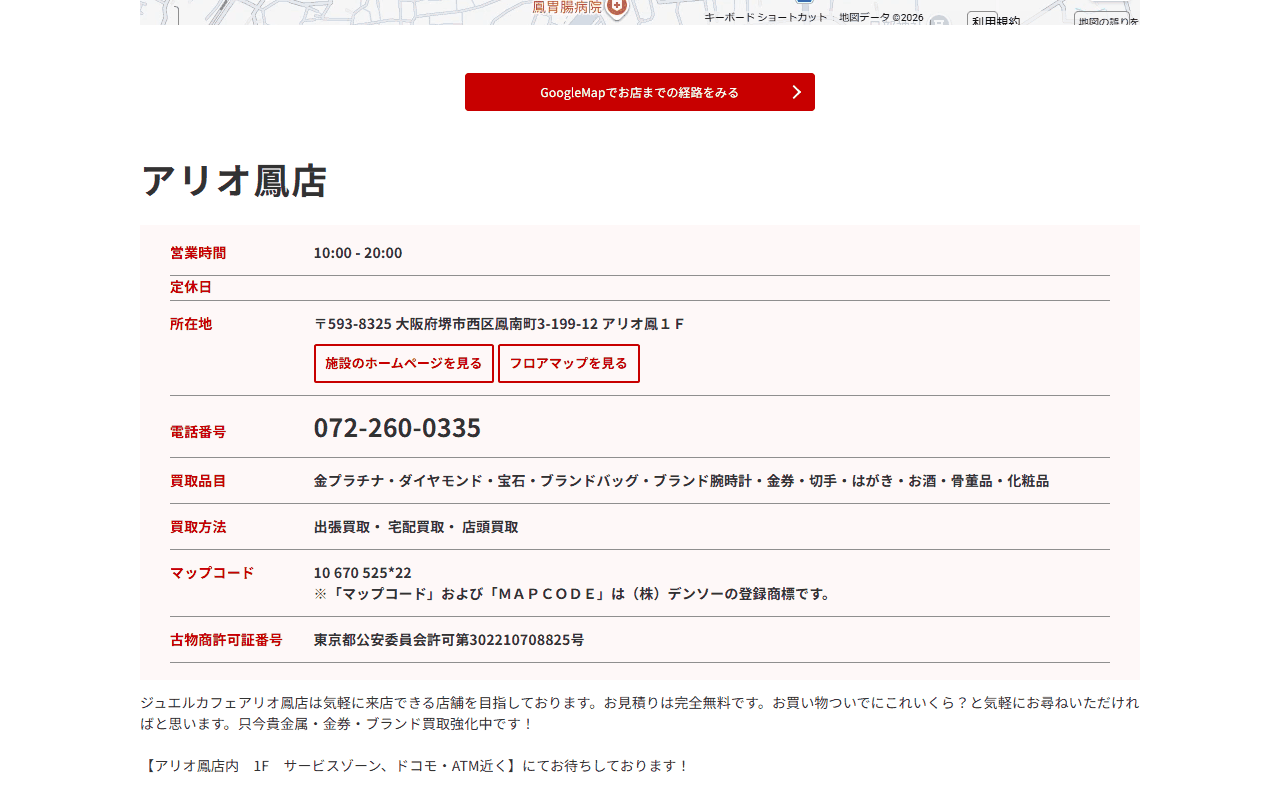Open キーボード ショートカット link on the map
The image size is (1280, 800).
766,17
